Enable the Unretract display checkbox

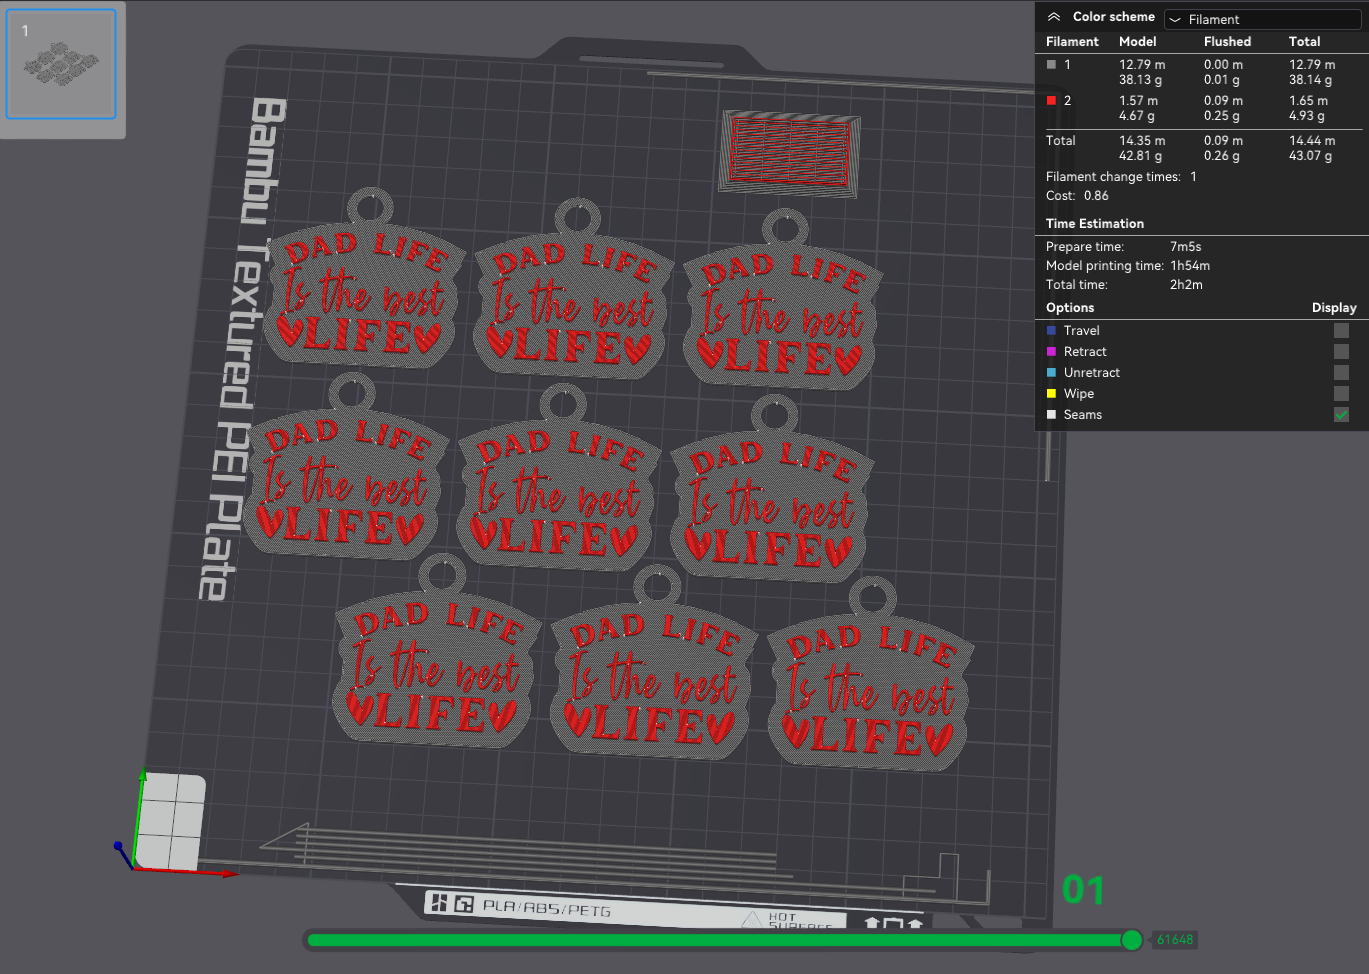pos(1341,372)
